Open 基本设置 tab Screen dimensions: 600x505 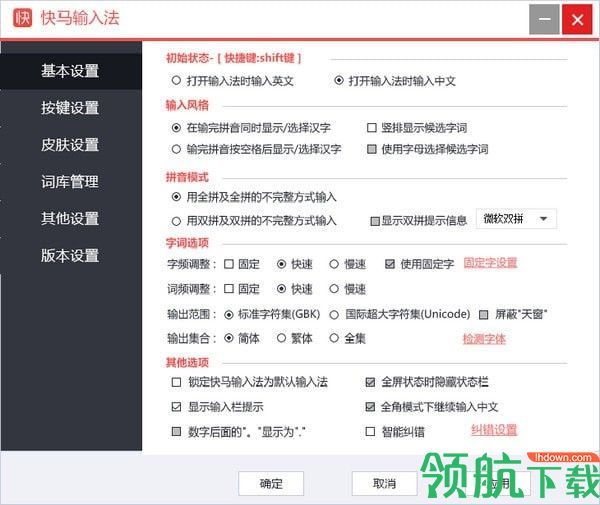[71, 71]
